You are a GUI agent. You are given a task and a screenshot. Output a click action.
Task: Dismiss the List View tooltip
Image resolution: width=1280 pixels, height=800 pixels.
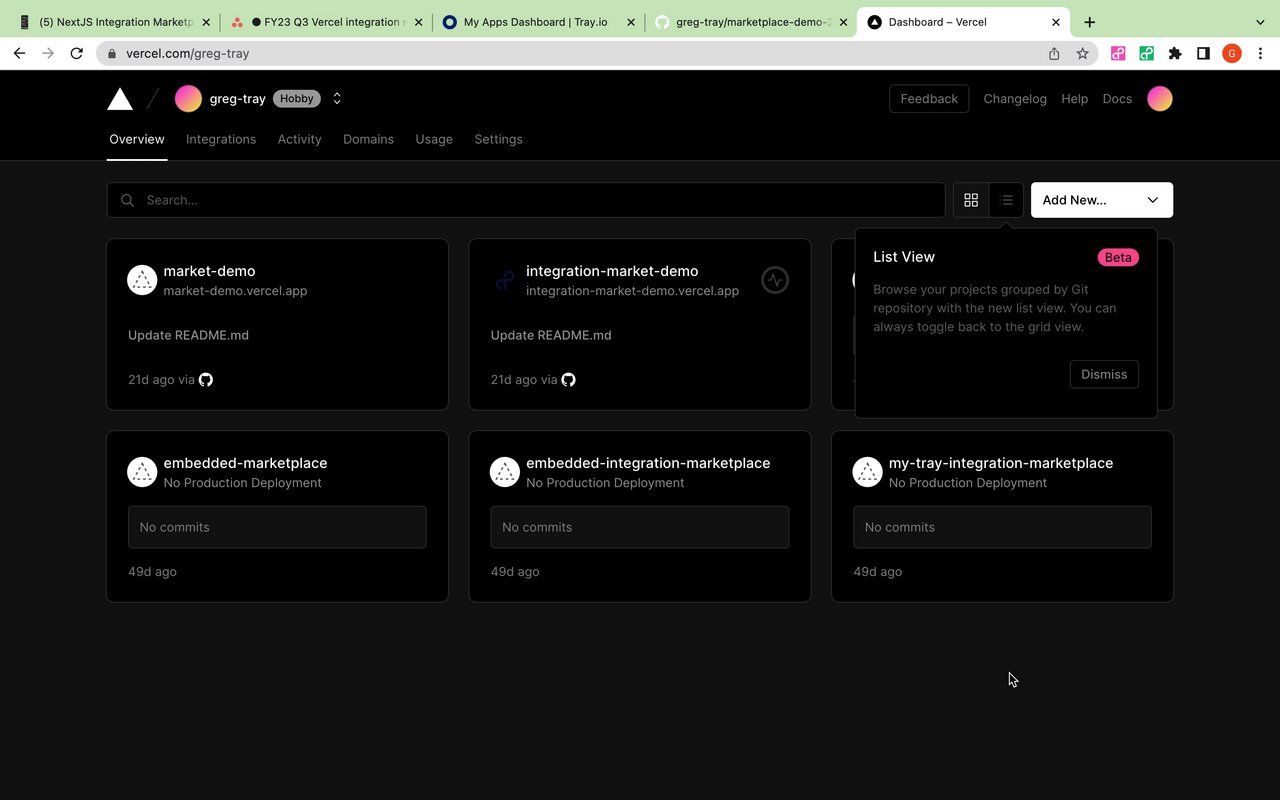tap(1104, 374)
